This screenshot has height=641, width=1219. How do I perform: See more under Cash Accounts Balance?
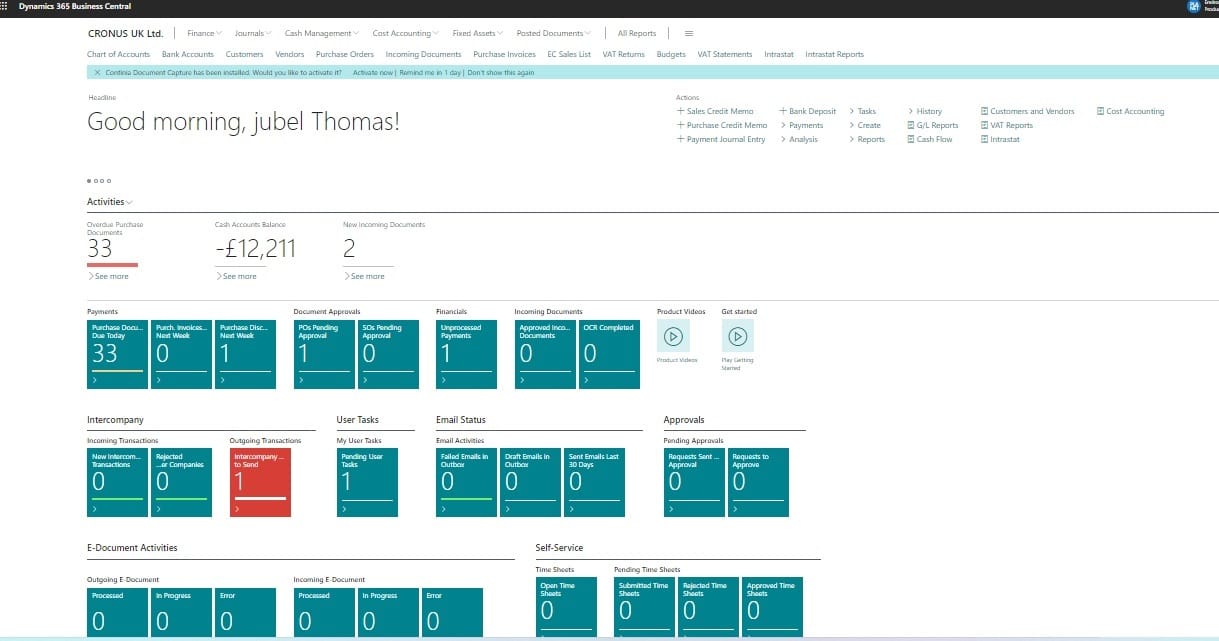pos(236,276)
